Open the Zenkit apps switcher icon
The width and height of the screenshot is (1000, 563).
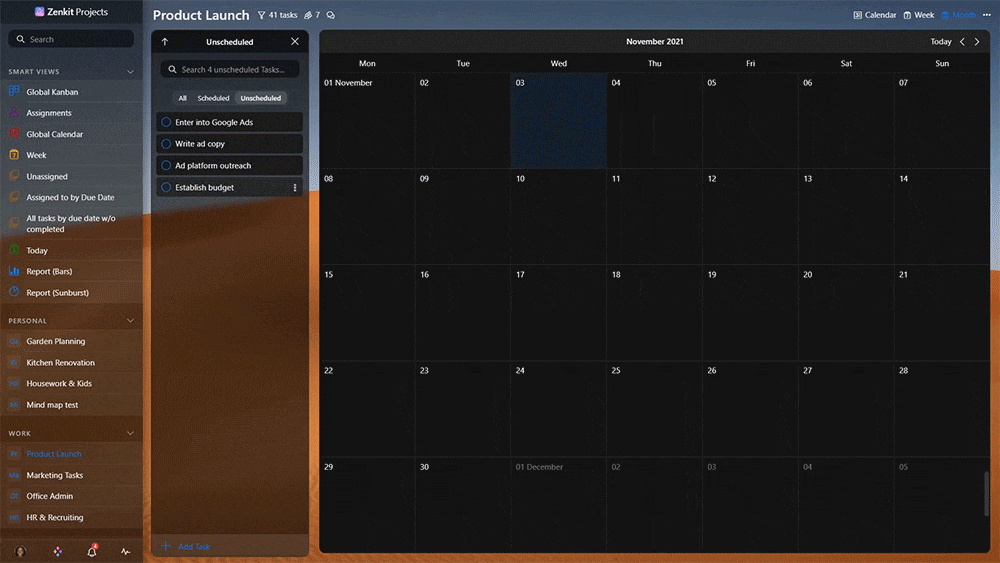click(x=57, y=552)
